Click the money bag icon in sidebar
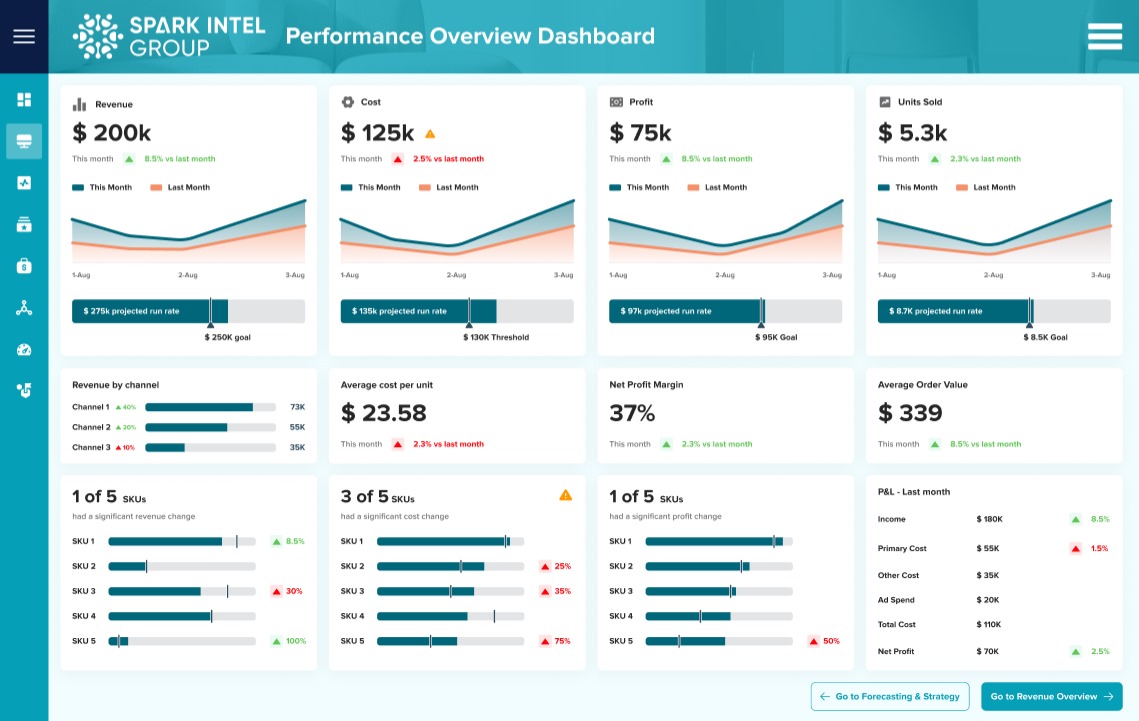Viewport: 1139px width, 721px height. pos(24,266)
